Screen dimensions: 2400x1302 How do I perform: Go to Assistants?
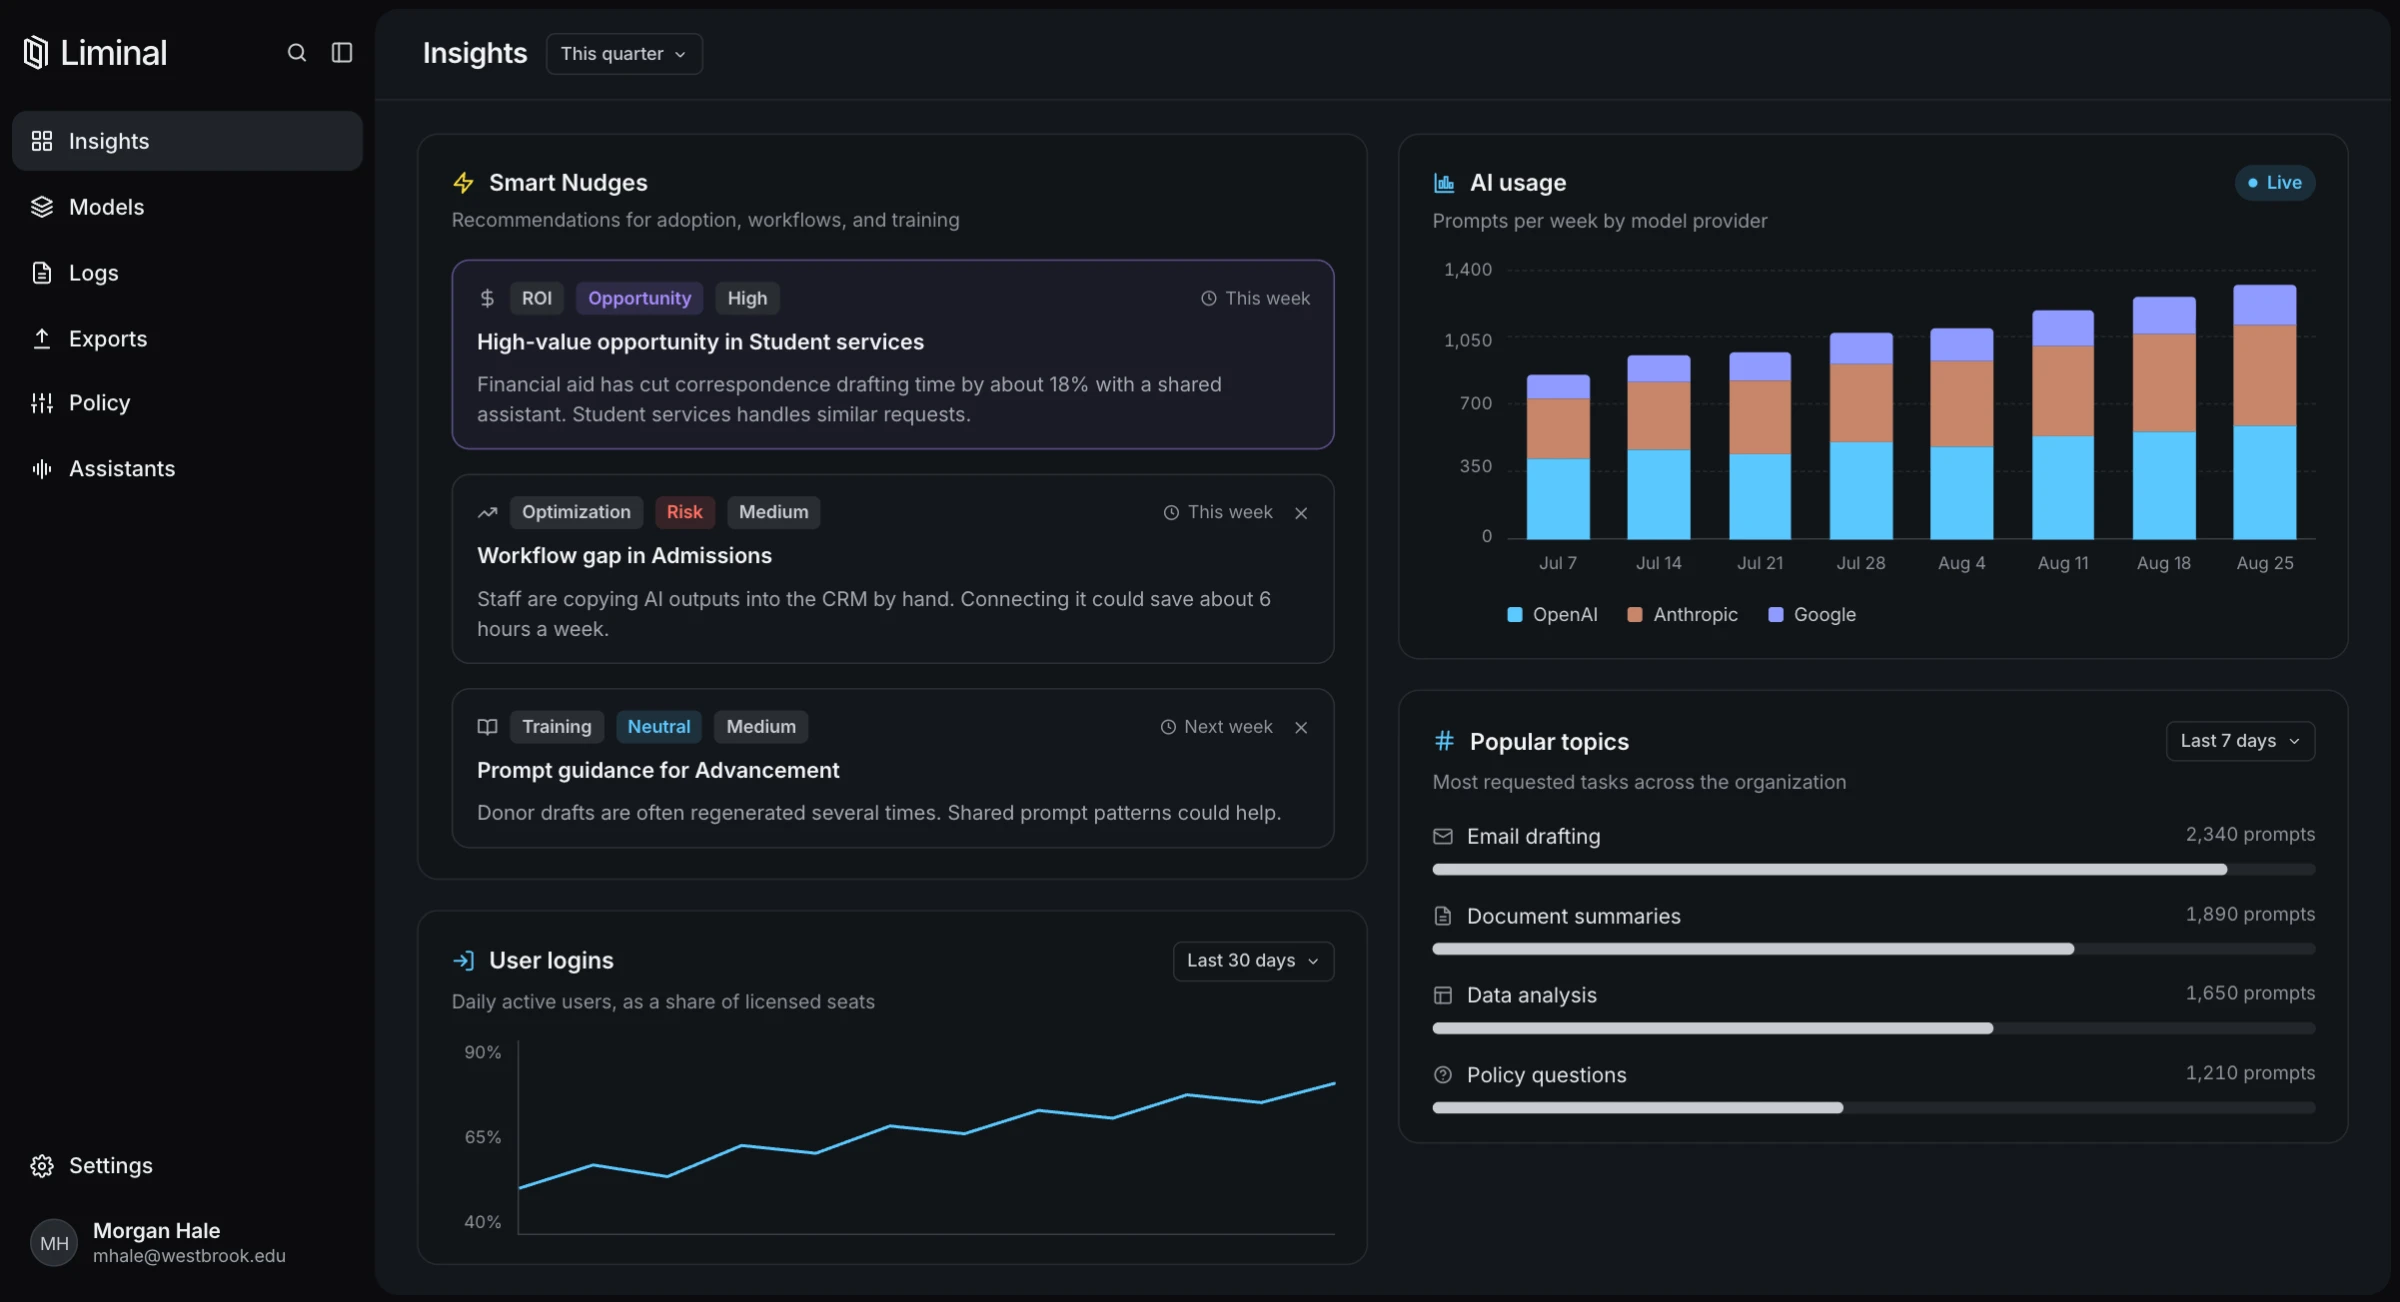click(x=187, y=469)
